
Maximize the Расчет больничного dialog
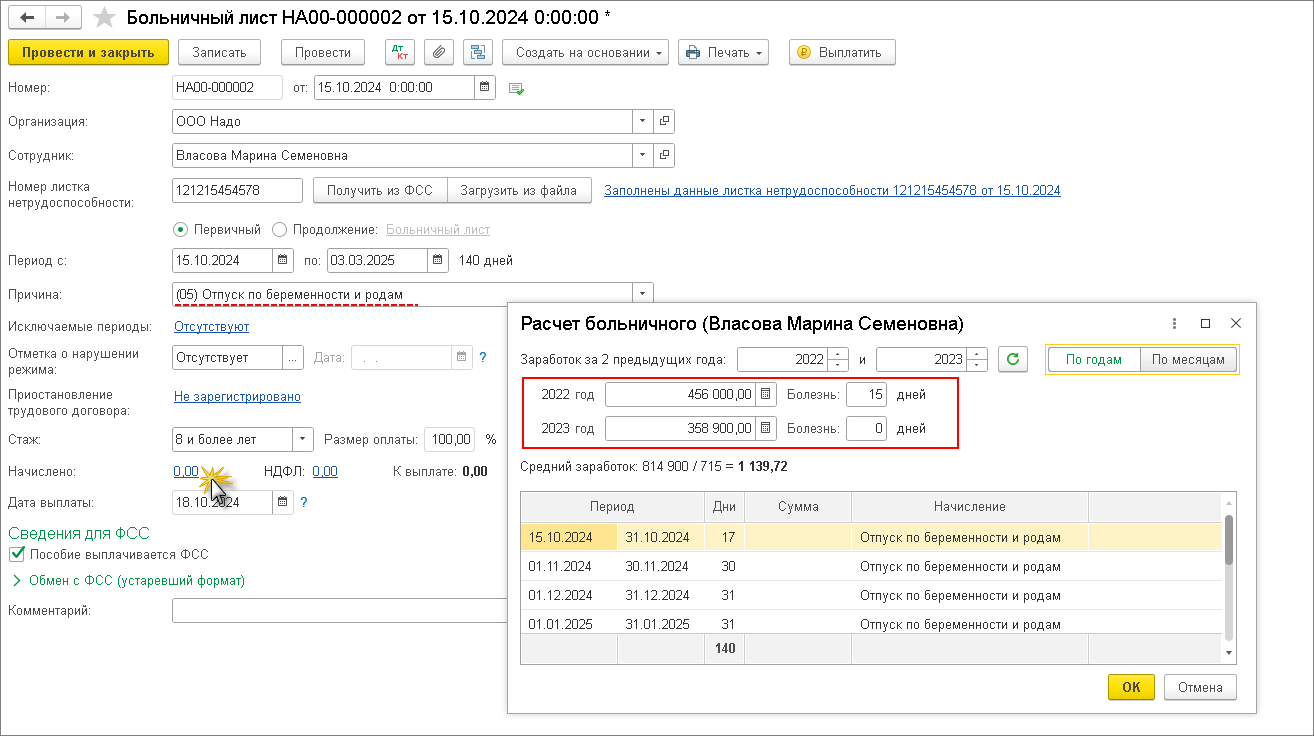(1205, 323)
